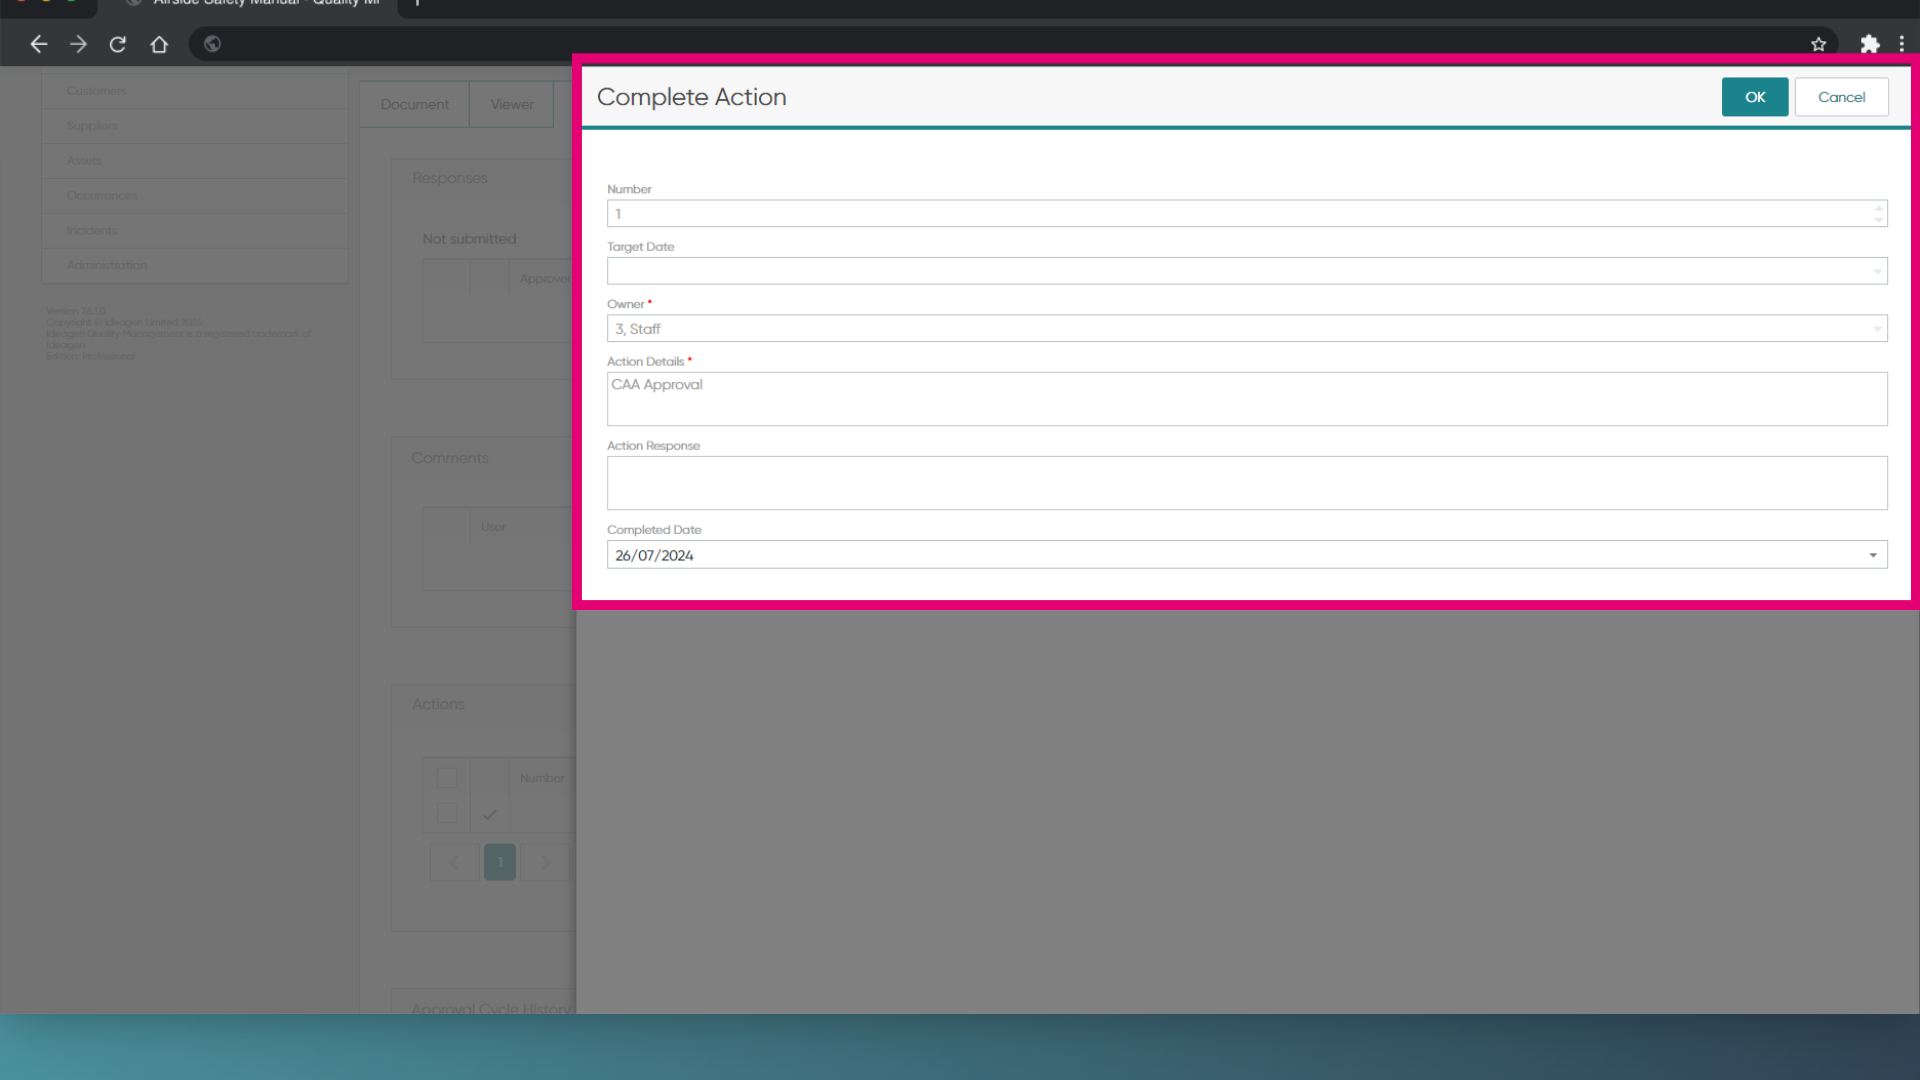1920x1080 pixels.
Task: Go back with the browser back arrow
Action: coord(38,44)
